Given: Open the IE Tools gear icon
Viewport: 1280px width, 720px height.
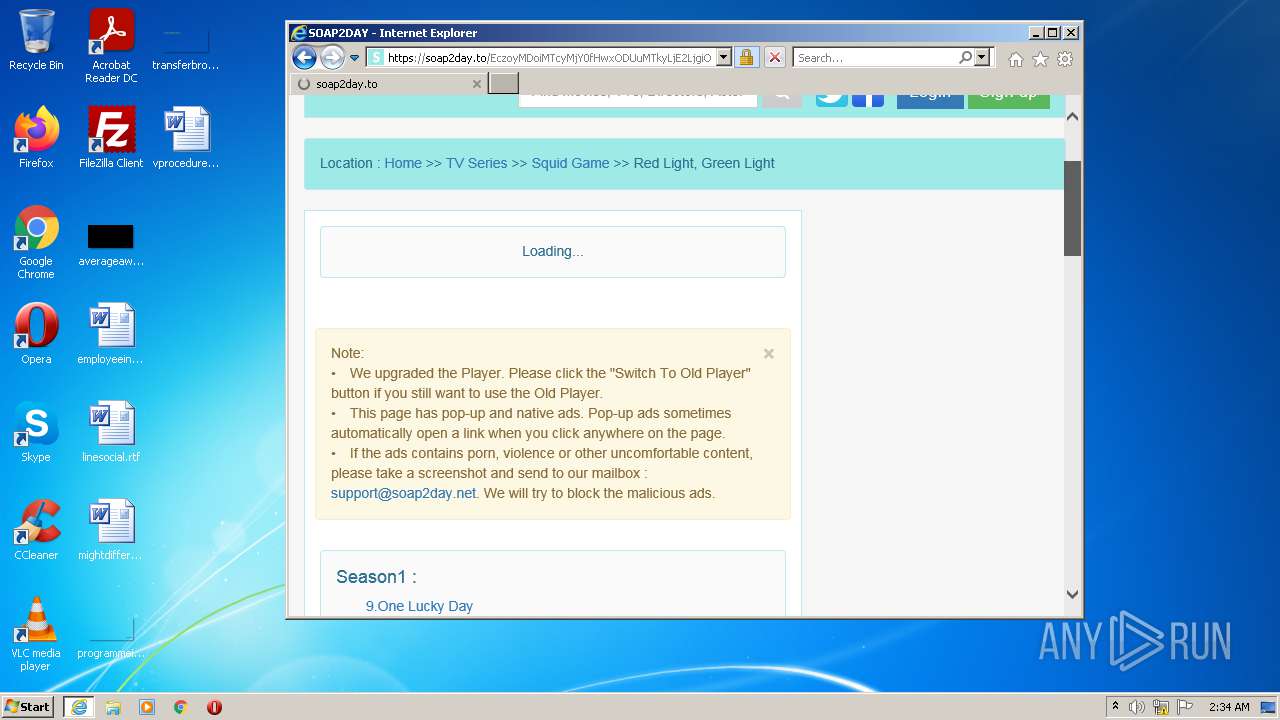Looking at the screenshot, I should point(1065,59).
